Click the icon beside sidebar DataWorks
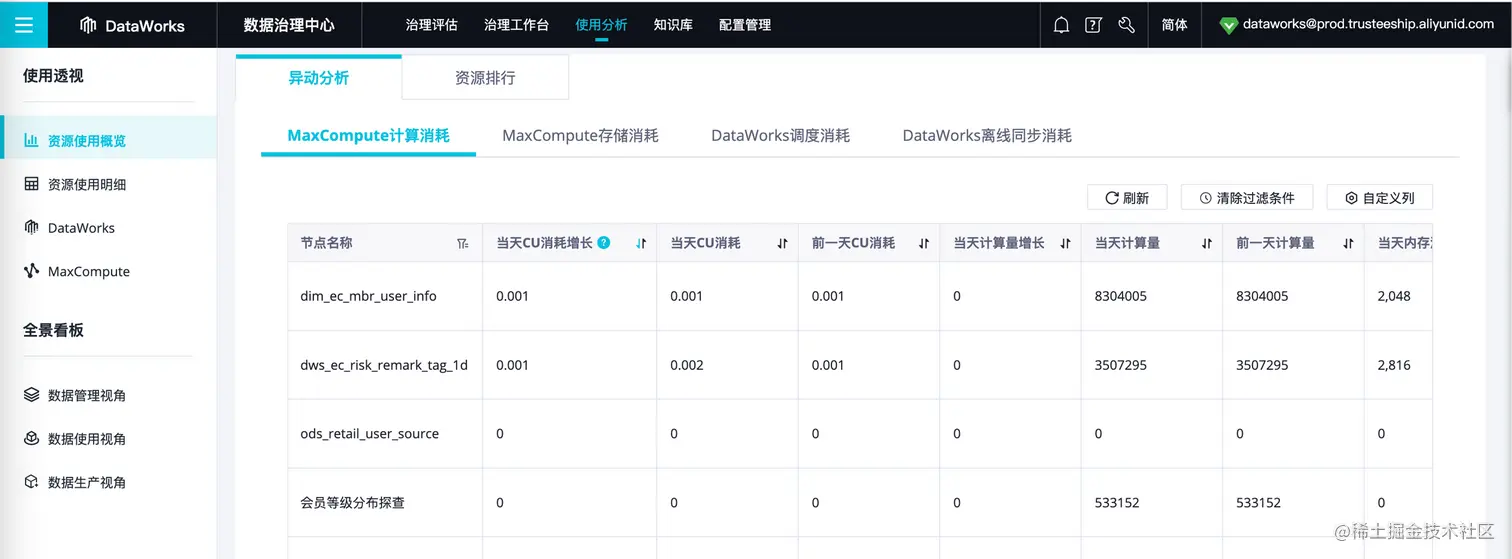The width and height of the screenshot is (1512, 559). pos(31,227)
